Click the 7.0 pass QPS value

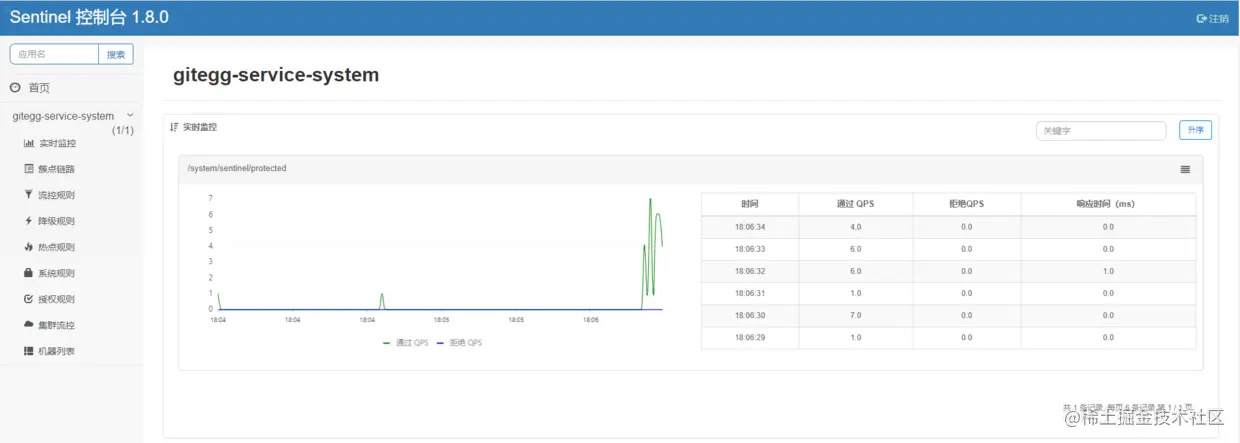[x=855, y=315]
